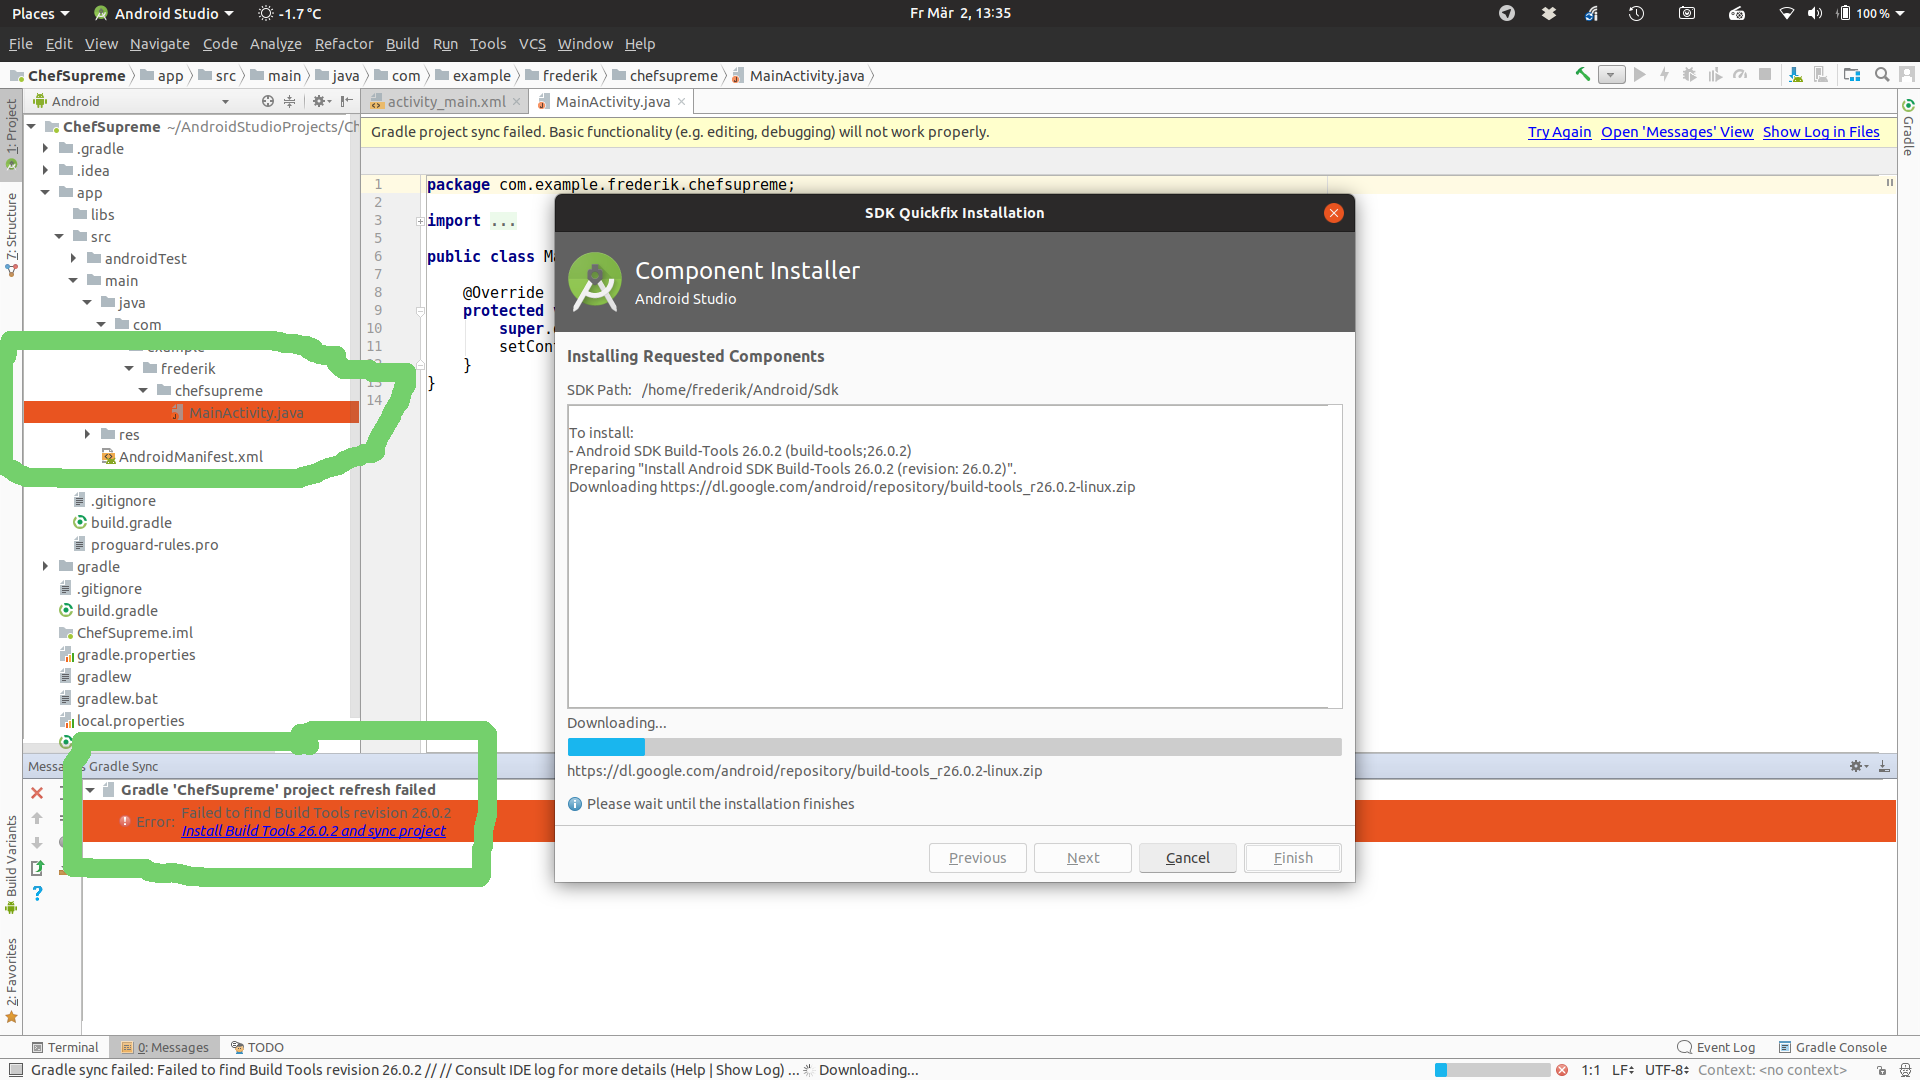Click the green Make Project hammer icon
Image resolution: width=1920 pixels, height=1080 pixels.
click(1582, 74)
